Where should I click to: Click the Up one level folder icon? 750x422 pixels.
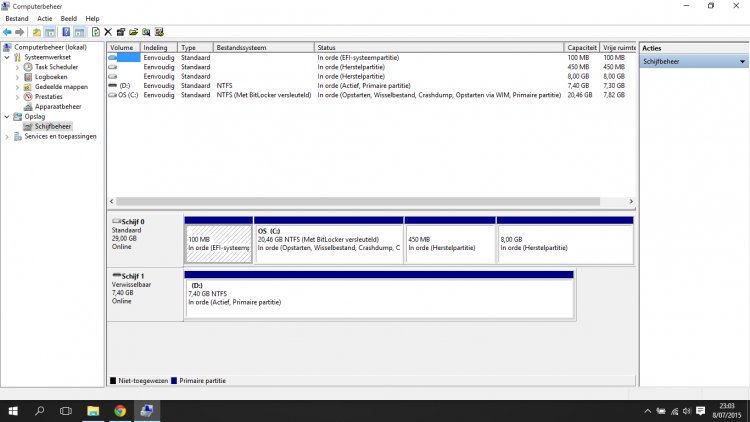click(x=37, y=32)
